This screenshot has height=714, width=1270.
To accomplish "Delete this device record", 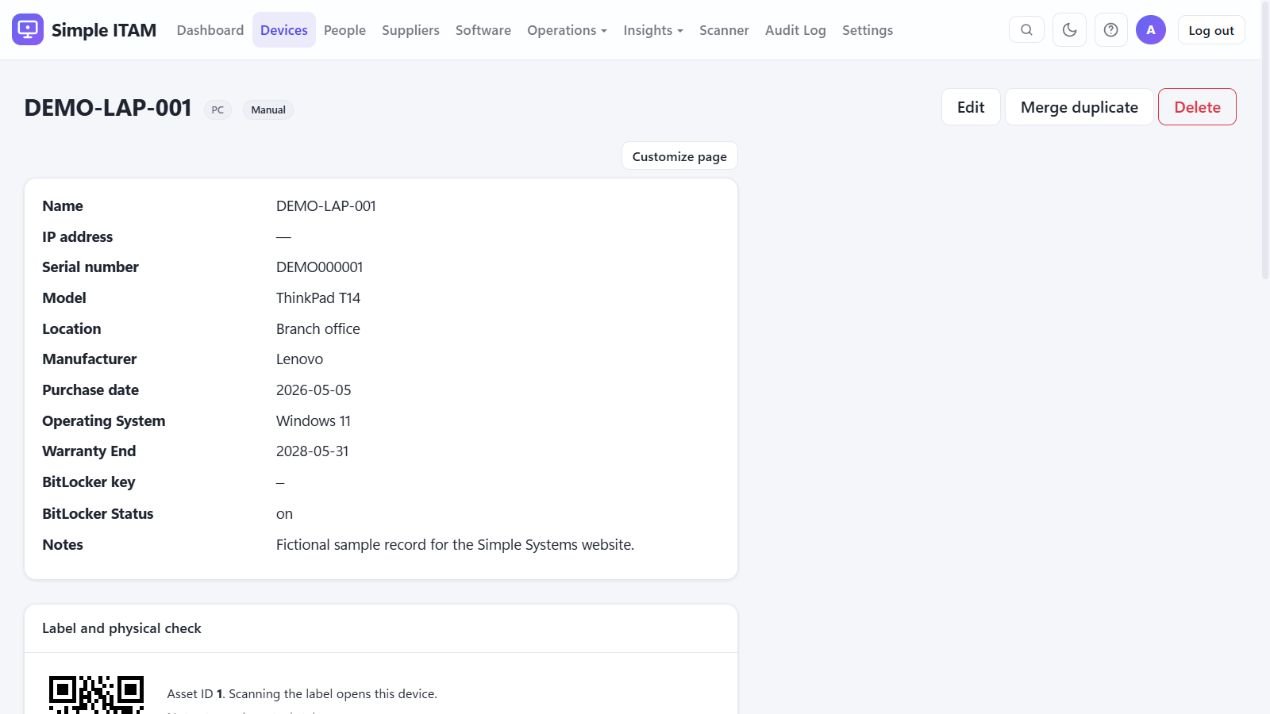I will [x=1197, y=107].
